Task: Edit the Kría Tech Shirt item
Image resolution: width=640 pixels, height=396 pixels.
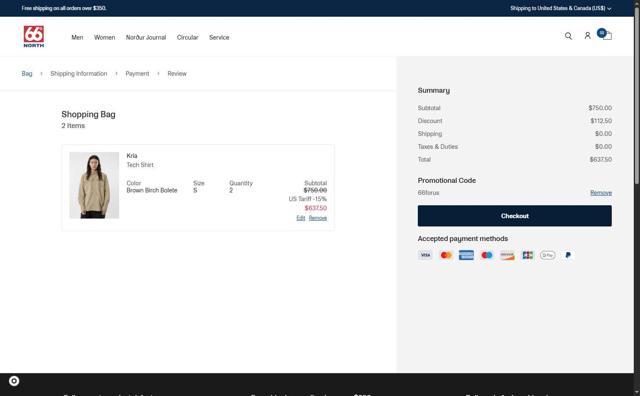Action: click(x=301, y=218)
